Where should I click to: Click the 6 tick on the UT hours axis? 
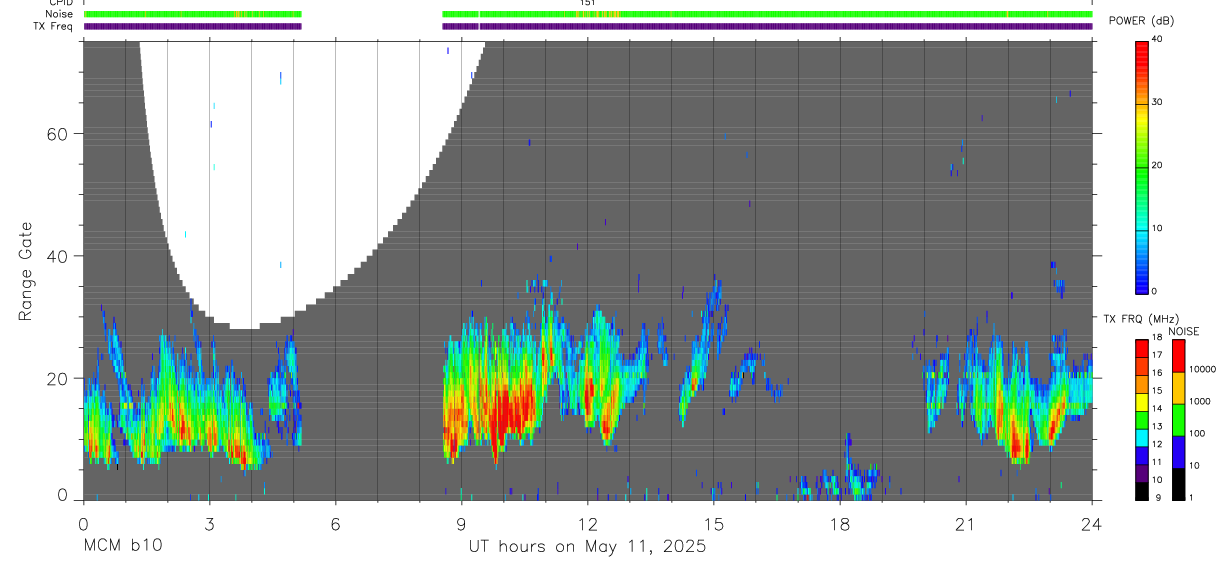[x=335, y=522]
